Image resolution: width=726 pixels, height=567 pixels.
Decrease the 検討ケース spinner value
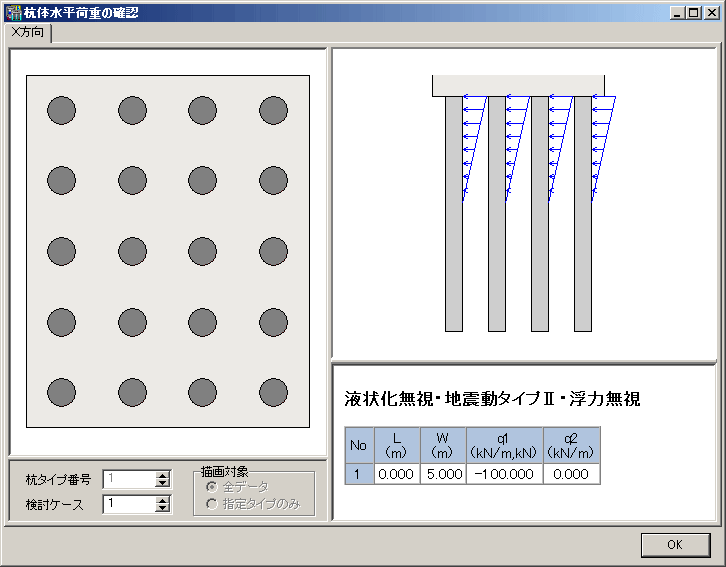pos(162,508)
